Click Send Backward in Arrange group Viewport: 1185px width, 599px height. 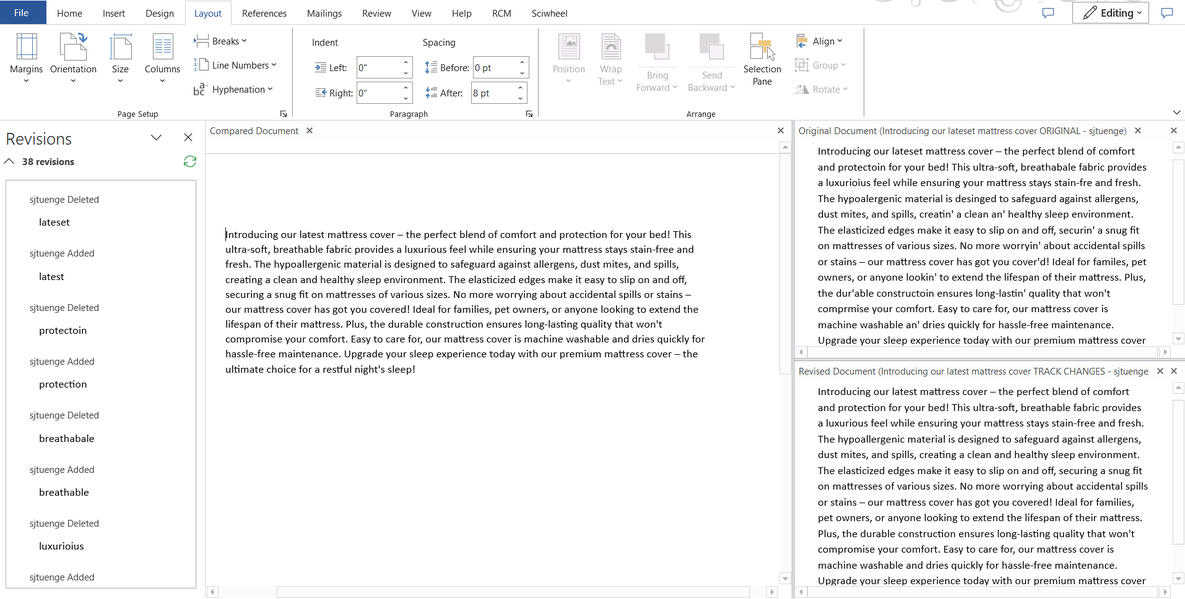tap(710, 57)
